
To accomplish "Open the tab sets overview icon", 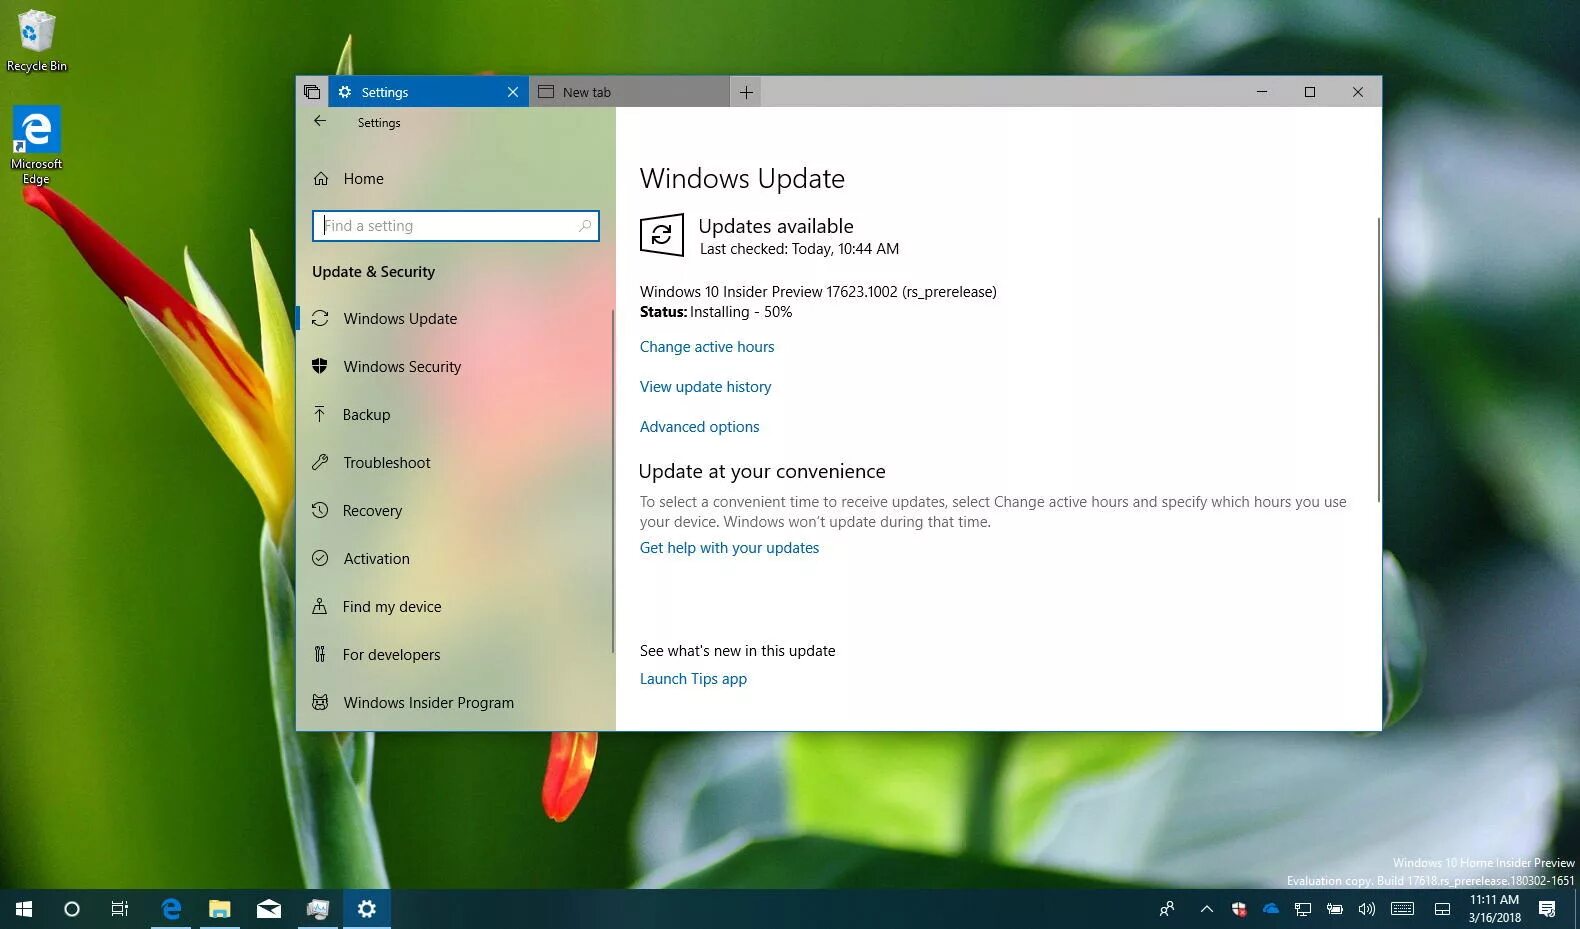I will pos(312,92).
